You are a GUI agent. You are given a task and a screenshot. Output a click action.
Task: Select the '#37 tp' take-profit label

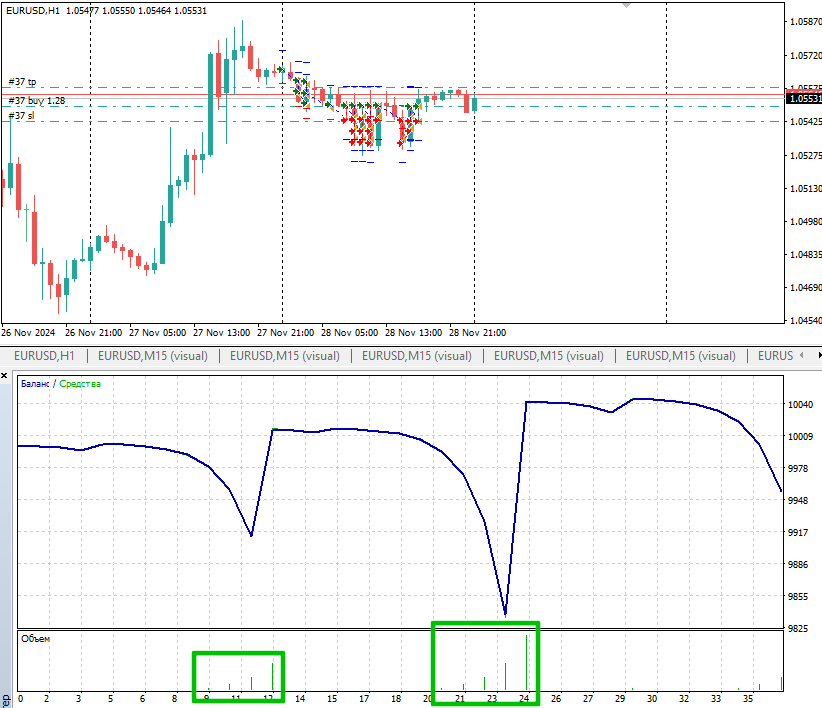click(23, 82)
